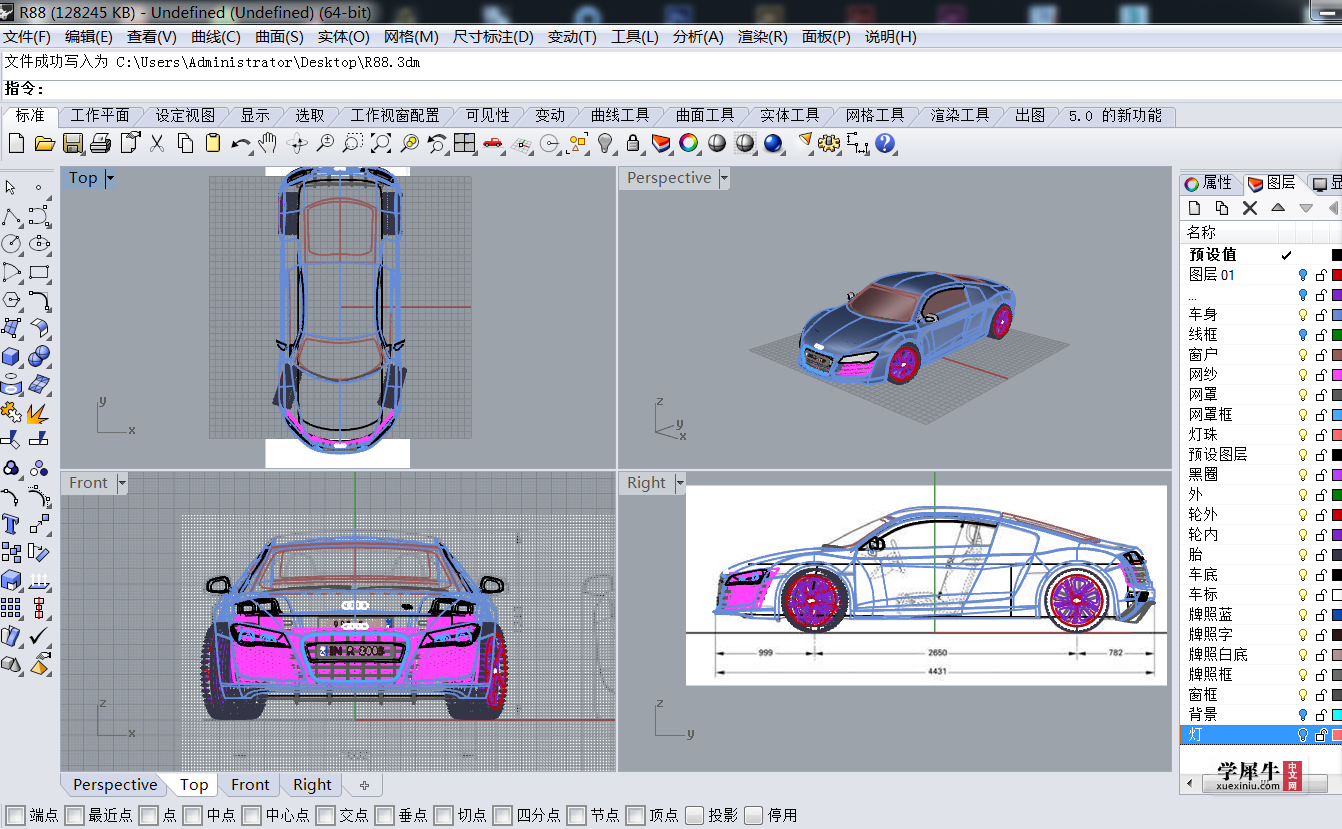
Task: Click the four-viewport layout icon
Action: [x=464, y=143]
